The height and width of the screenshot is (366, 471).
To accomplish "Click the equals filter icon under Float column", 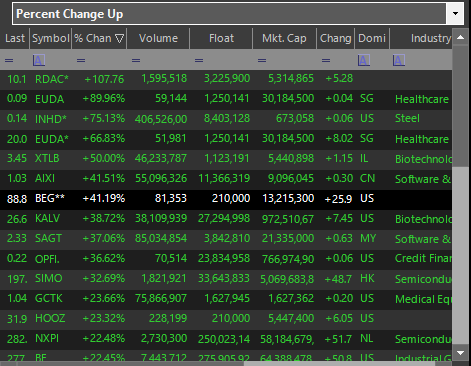I will tap(199, 61).
